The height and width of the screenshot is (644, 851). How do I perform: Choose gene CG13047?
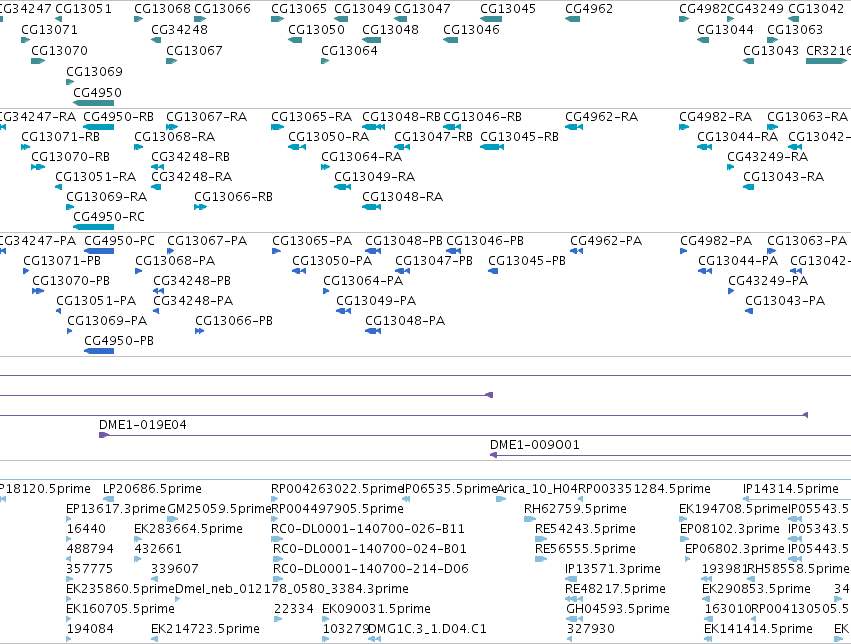(422, 9)
